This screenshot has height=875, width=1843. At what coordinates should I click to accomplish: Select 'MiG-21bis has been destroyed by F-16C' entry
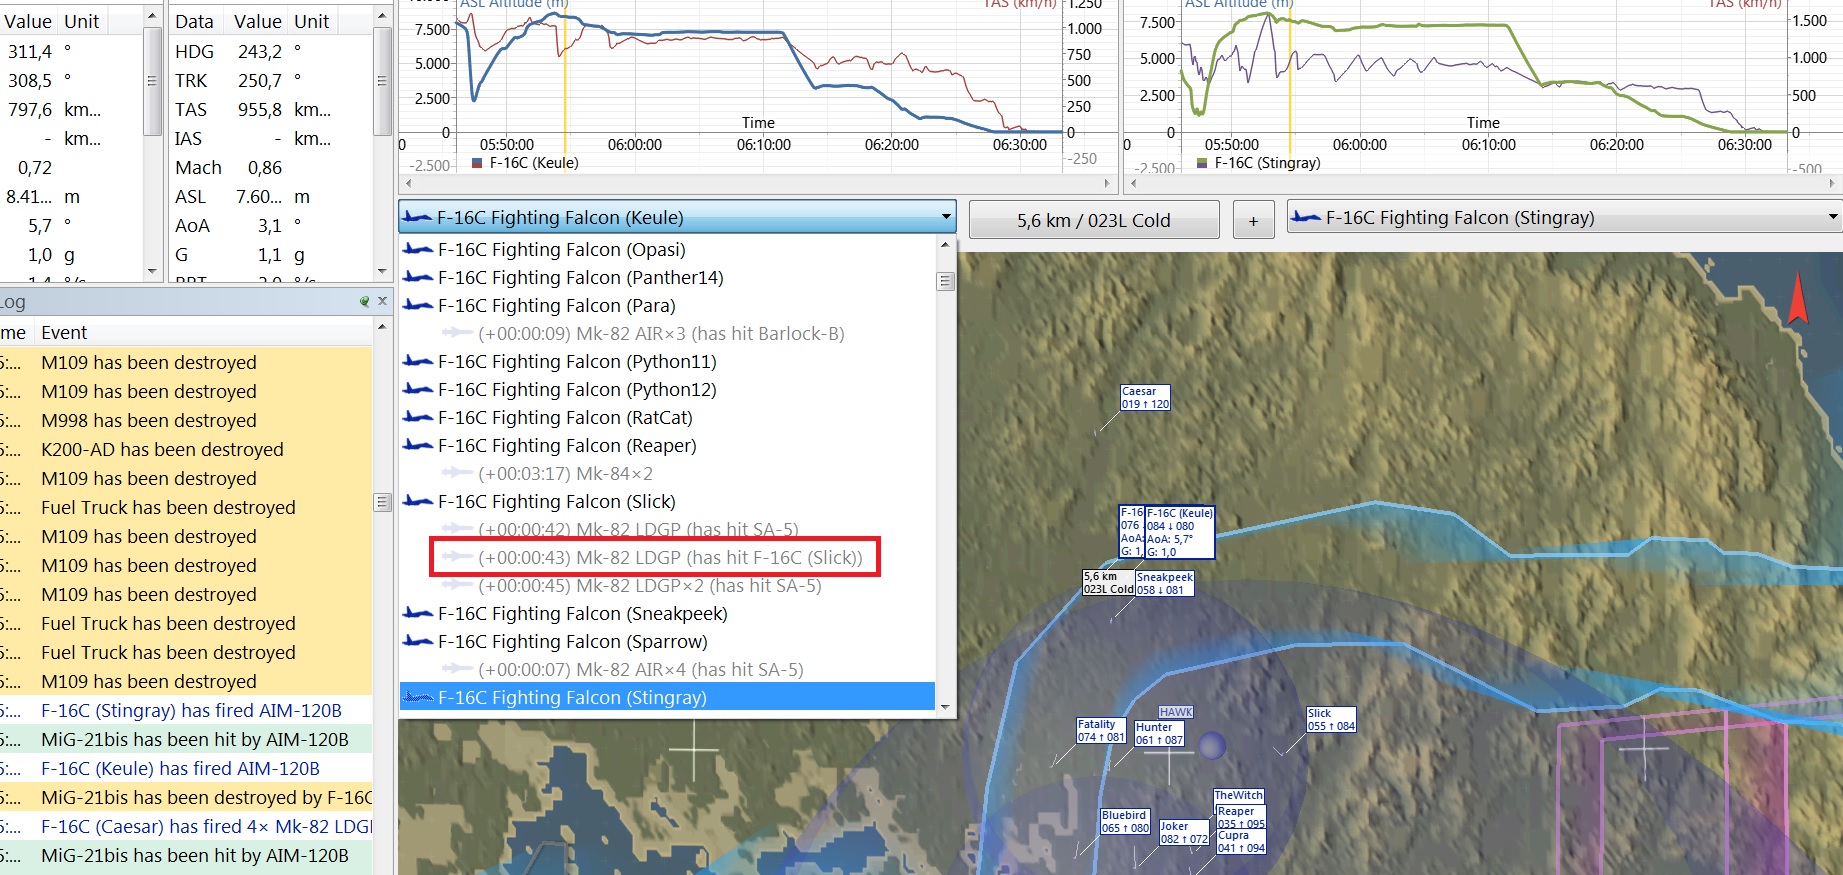pos(186,797)
